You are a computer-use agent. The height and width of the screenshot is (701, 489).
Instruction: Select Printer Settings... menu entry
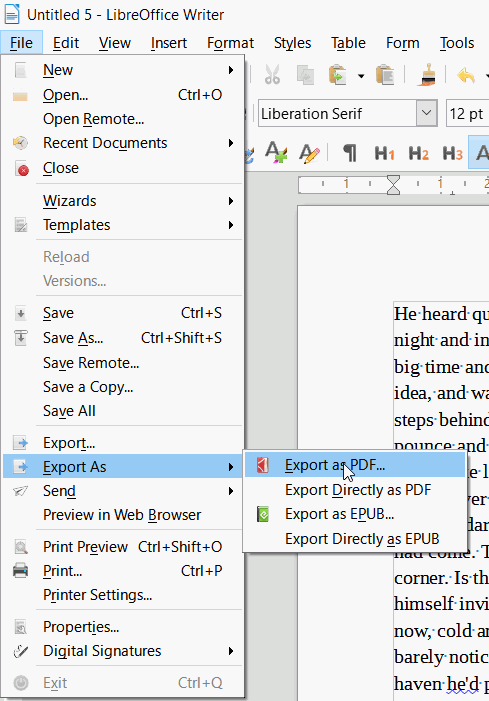[123, 595]
